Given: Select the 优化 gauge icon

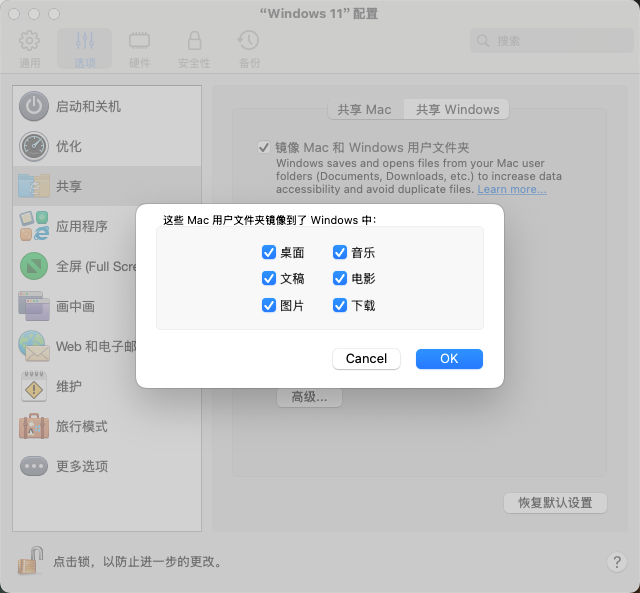Looking at the screenshot, I should coord(34,146).
